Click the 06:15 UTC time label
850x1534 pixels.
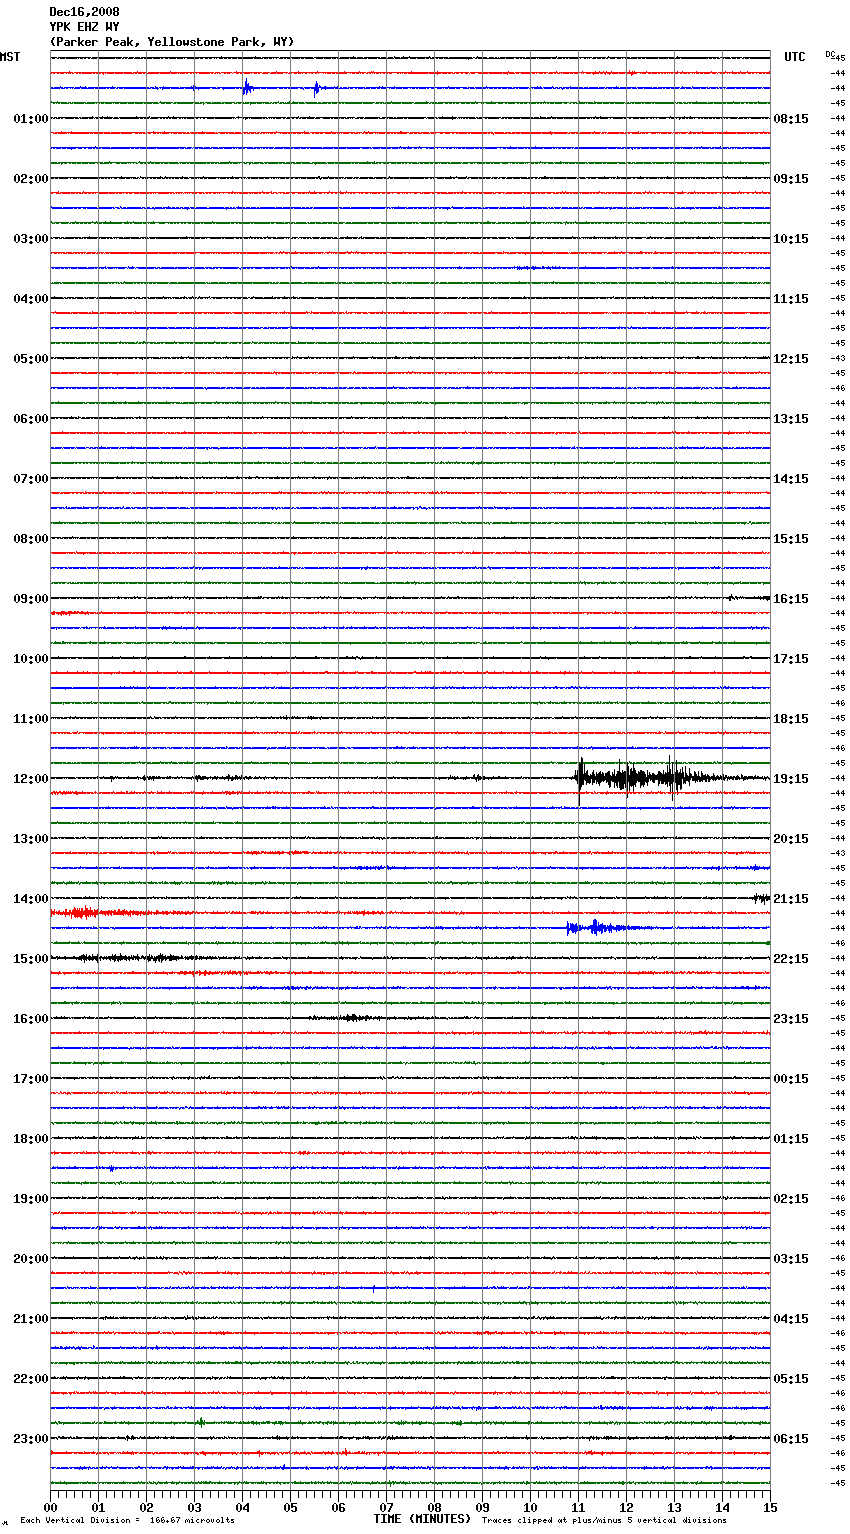click(x=791, y=1439)
